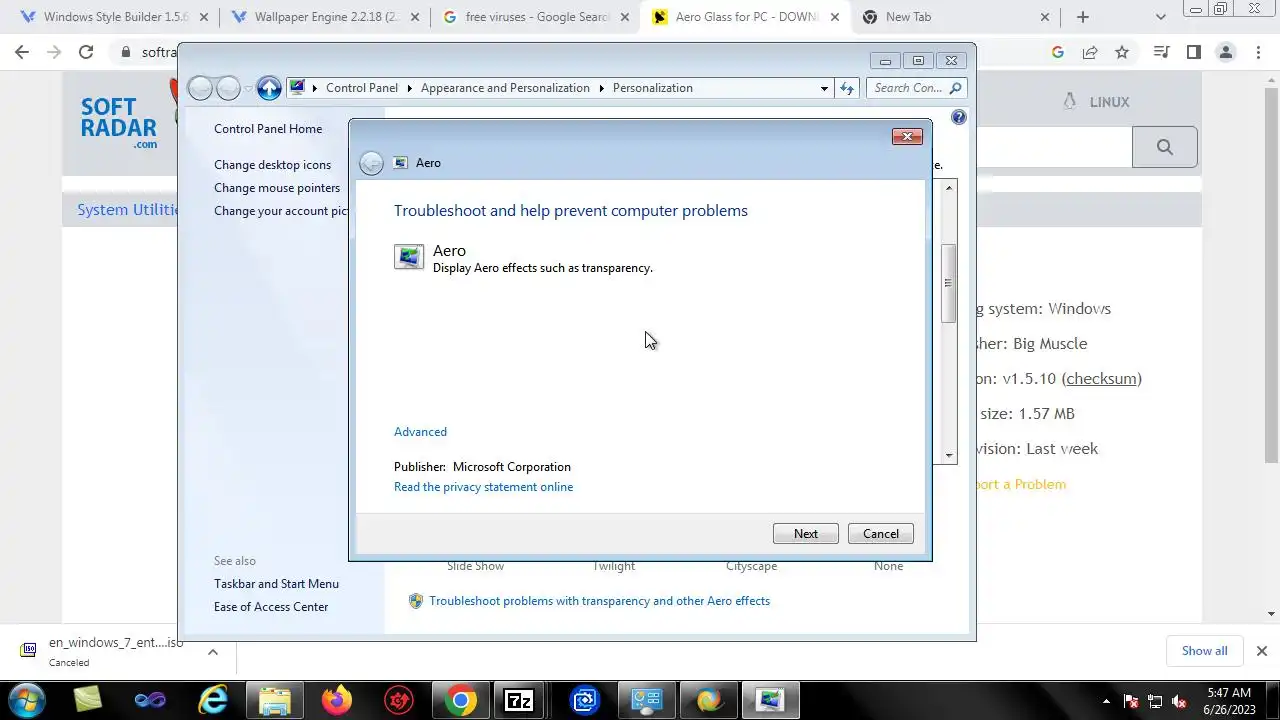Click the Google icon in address bar
This screenshot has width=1280, height=720.
click(x=1058, y=52)
